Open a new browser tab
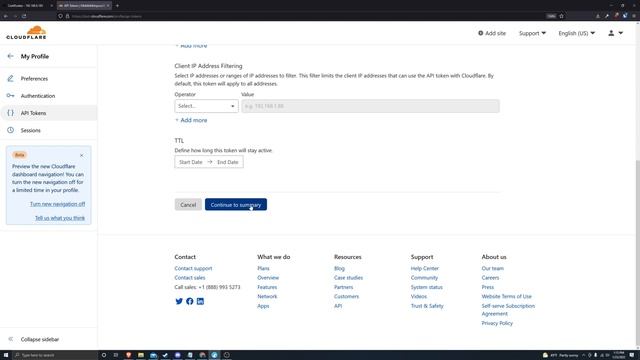This screenshot has height=360, width=640. click(117, 6)
